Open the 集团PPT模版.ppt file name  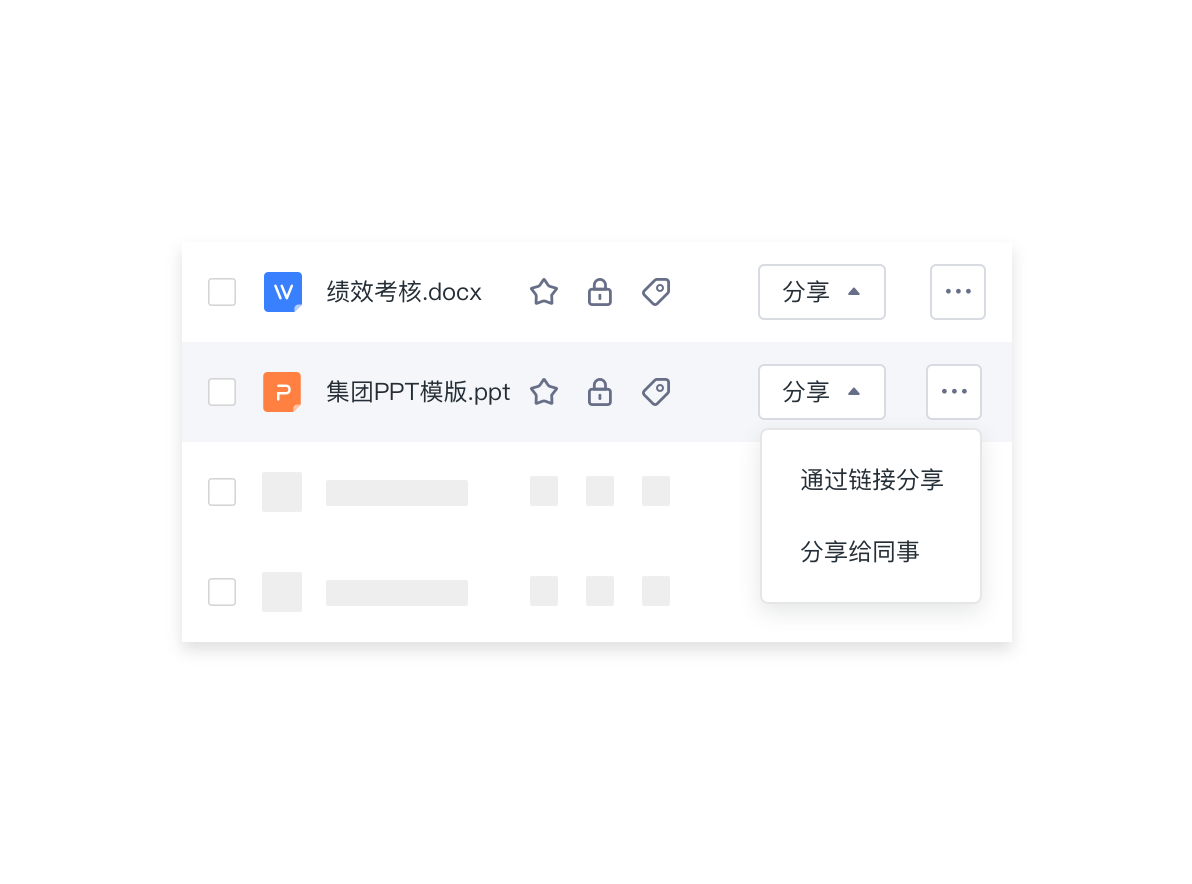click(418, 392)
